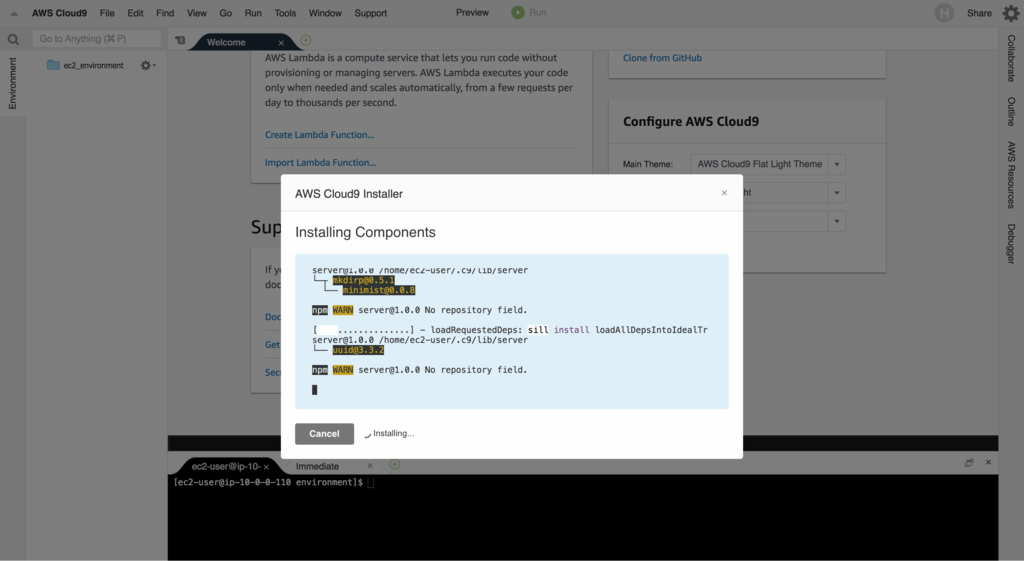Open the Run menu
The width and height of the screenshot is (1024, 561).
point(253,13)
